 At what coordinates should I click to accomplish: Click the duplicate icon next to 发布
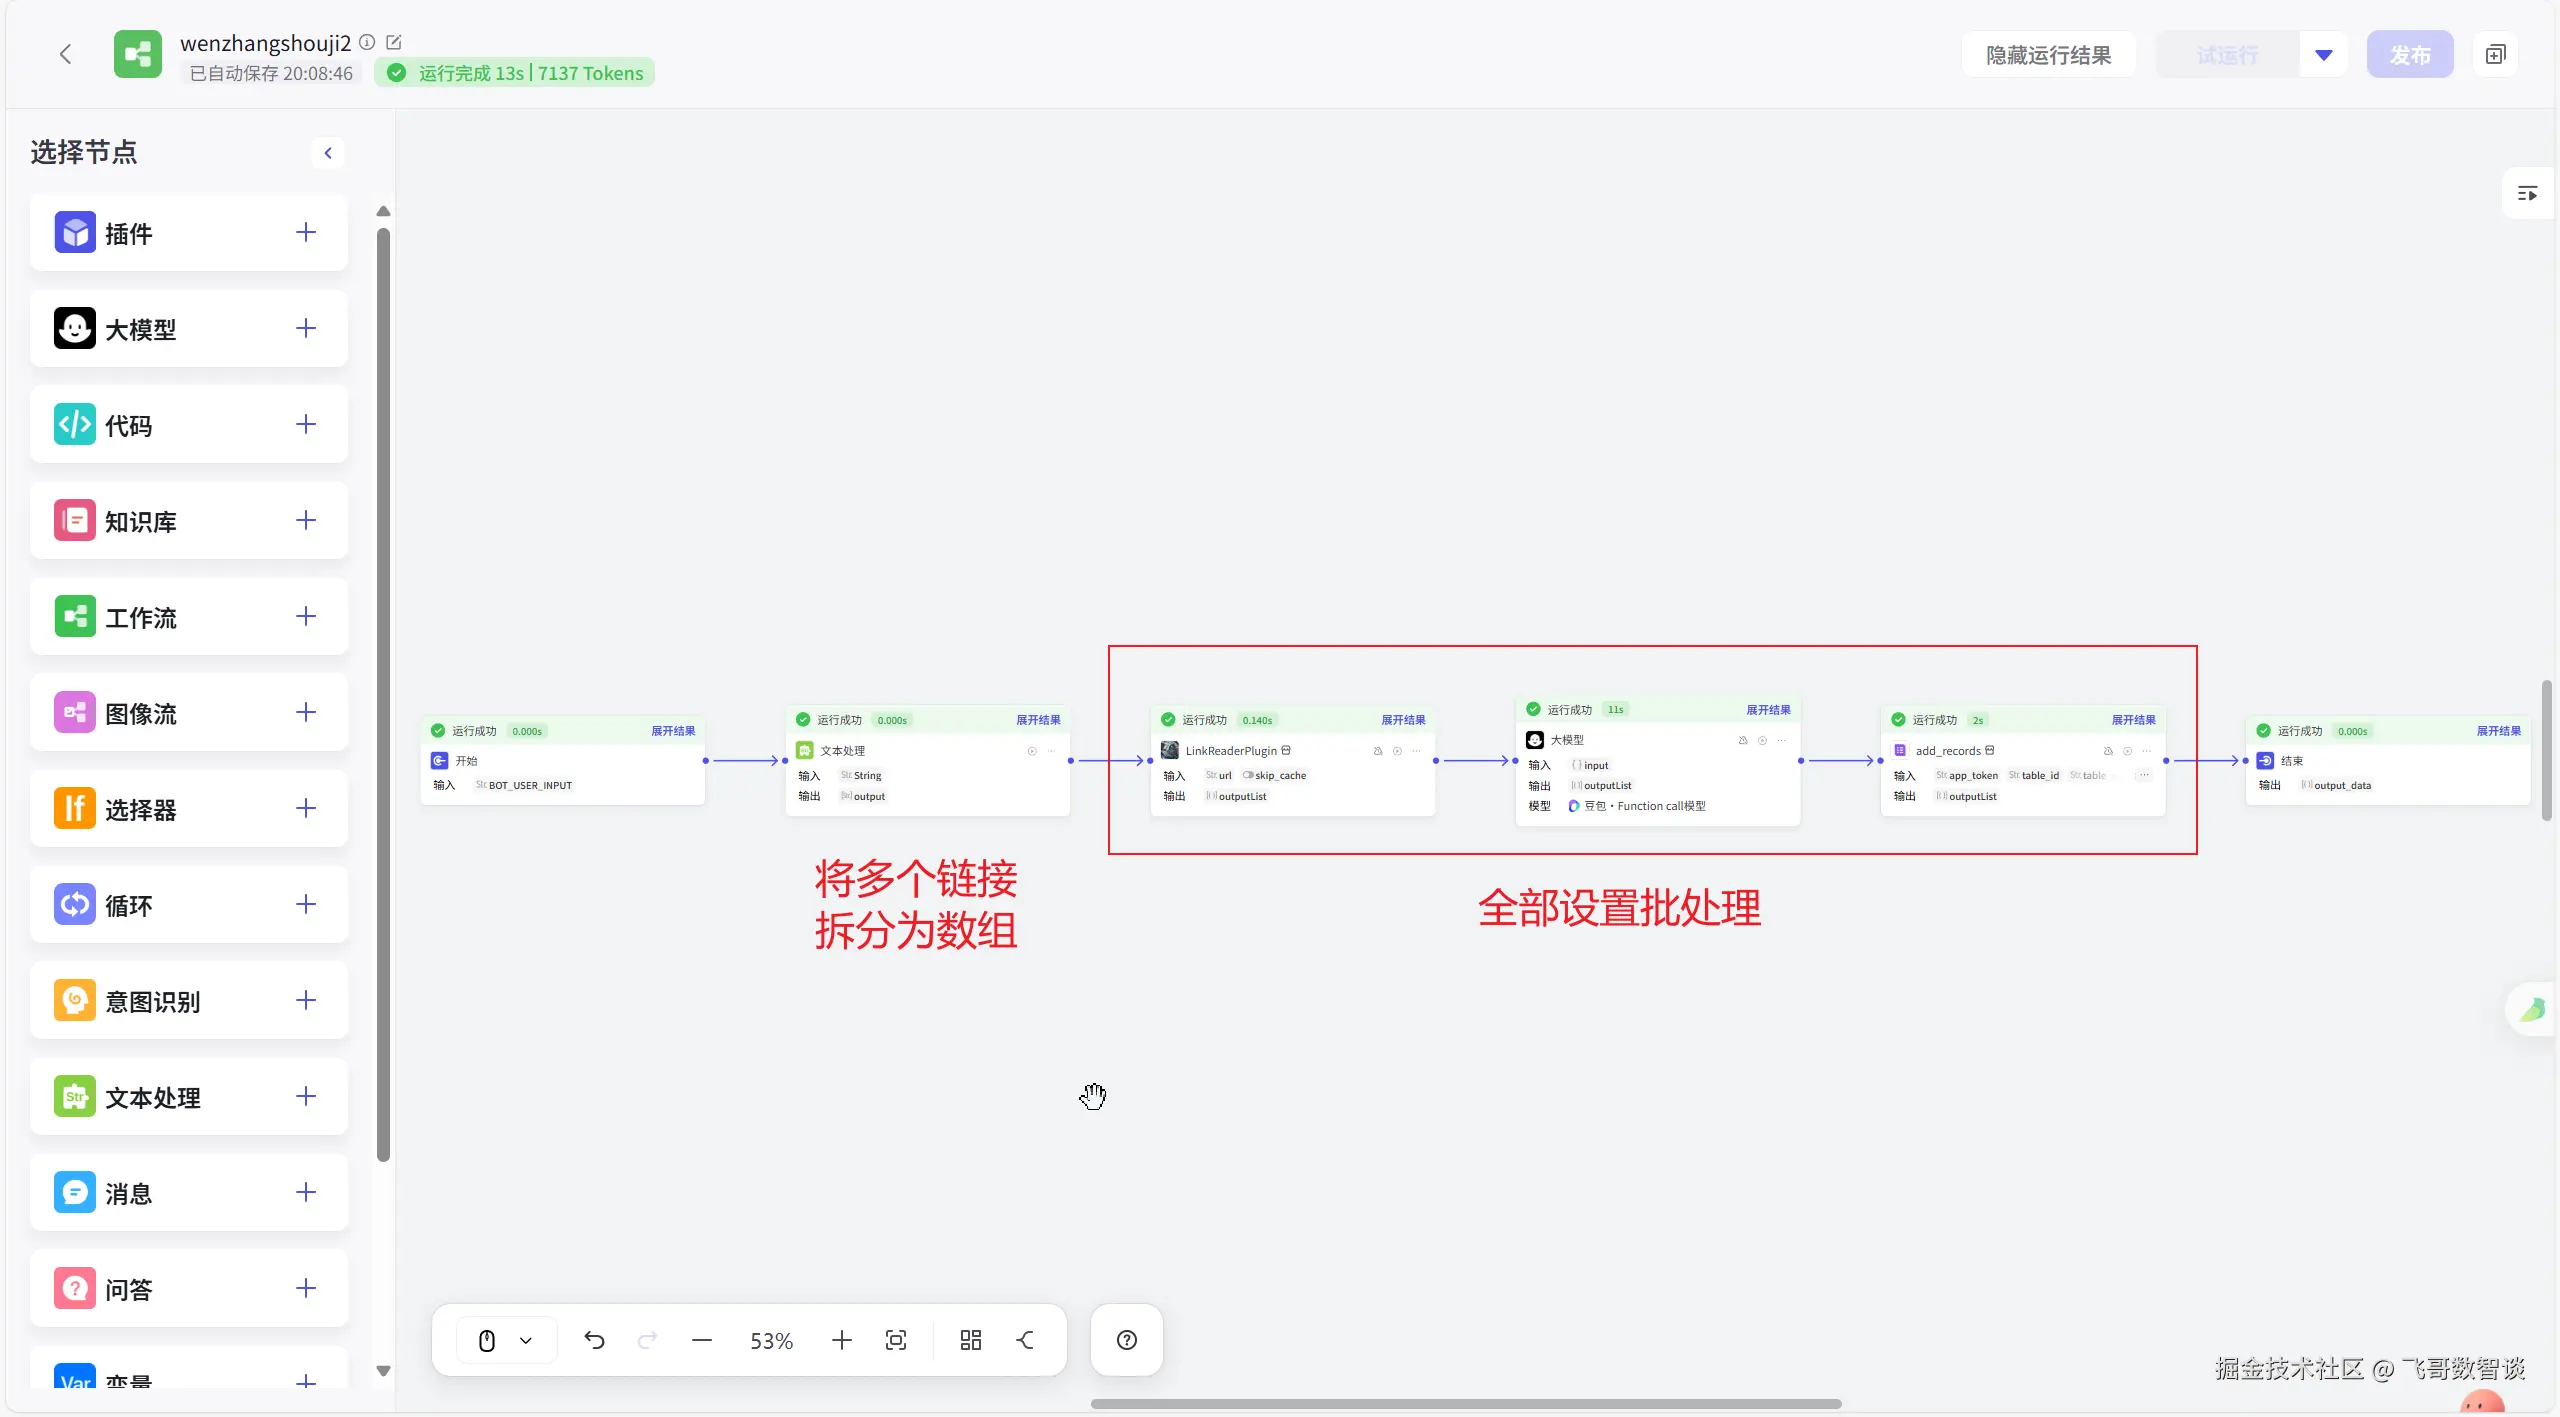click(x=2495, y=54)
